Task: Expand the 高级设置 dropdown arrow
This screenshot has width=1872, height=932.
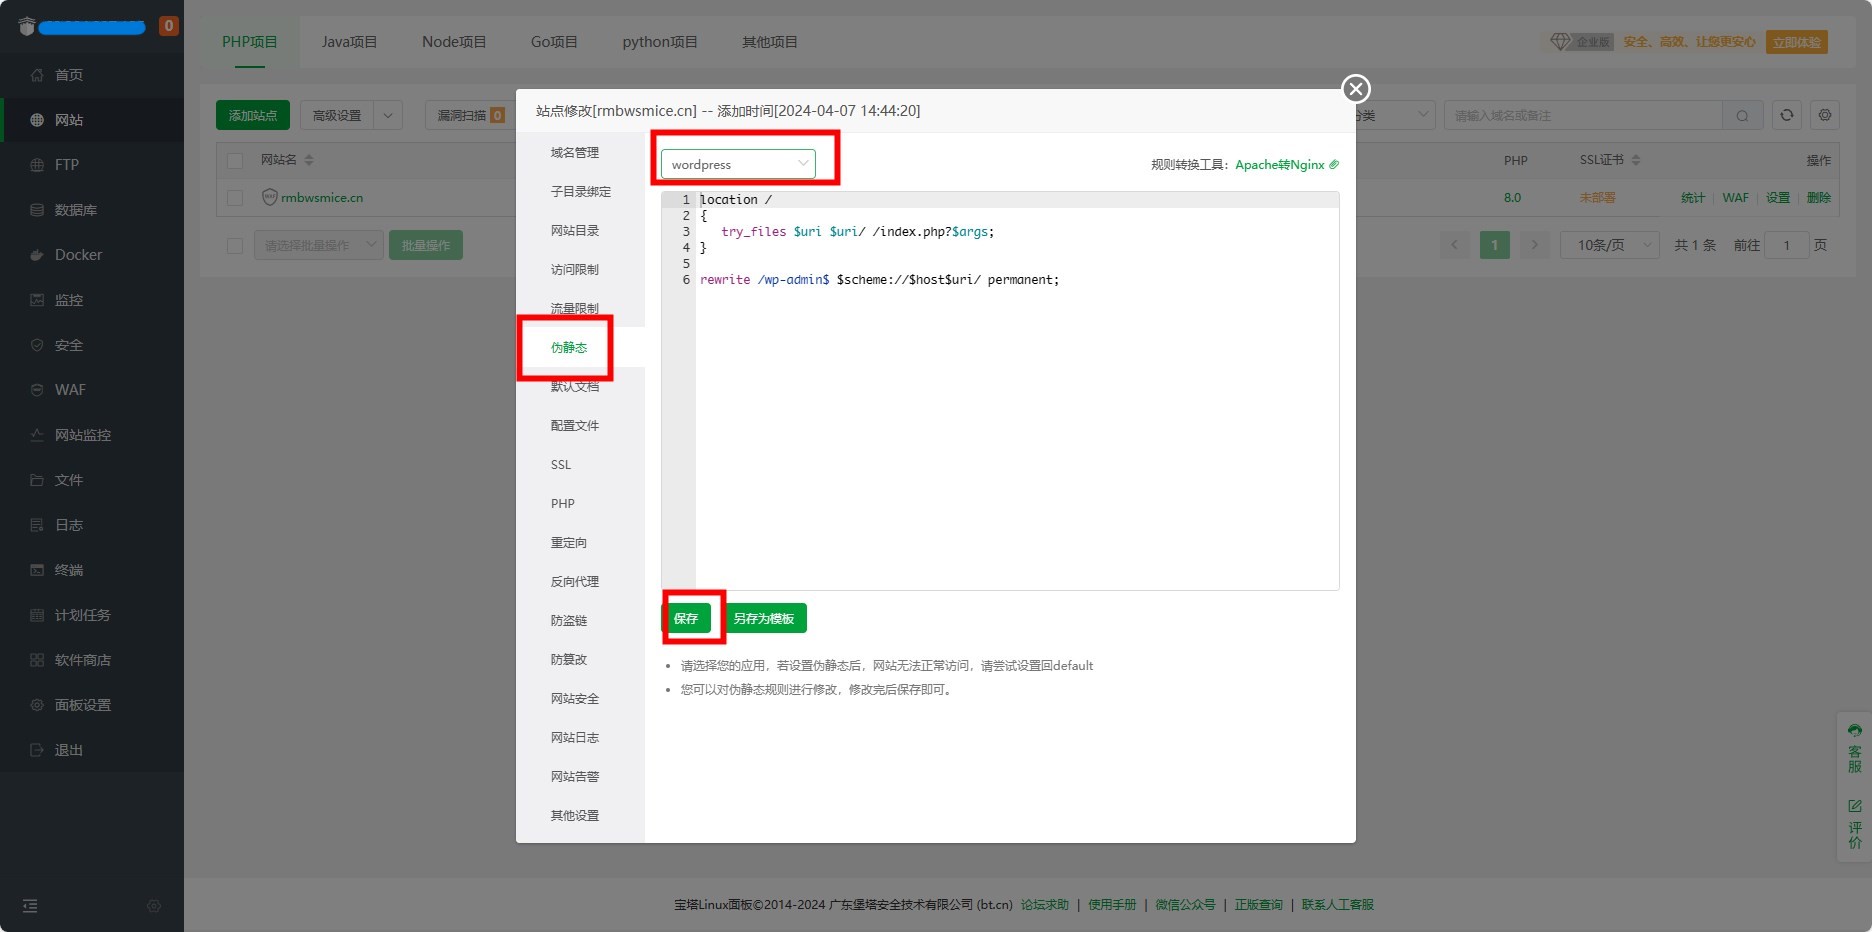Action: pos(388,115)
